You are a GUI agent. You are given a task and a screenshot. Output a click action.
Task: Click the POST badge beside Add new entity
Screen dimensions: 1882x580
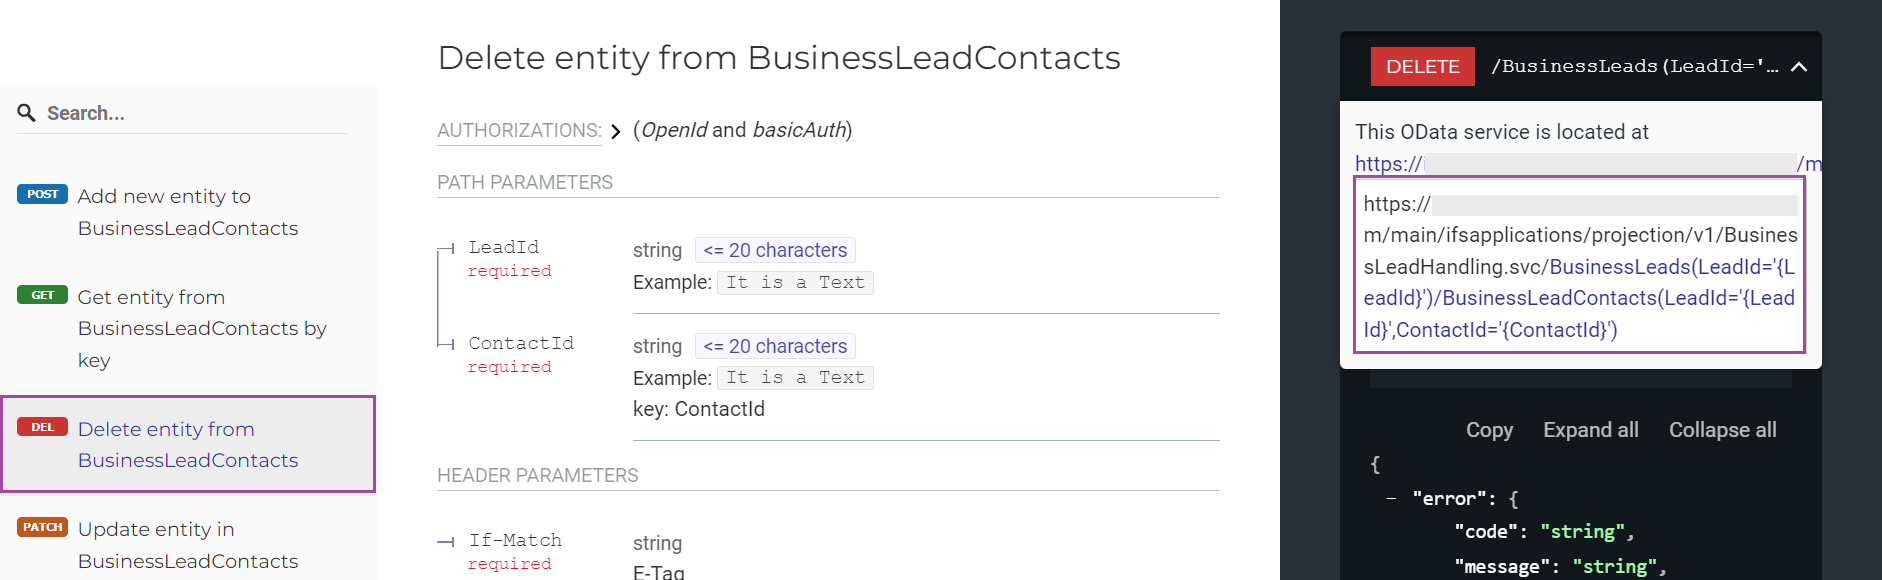point(41,194)
